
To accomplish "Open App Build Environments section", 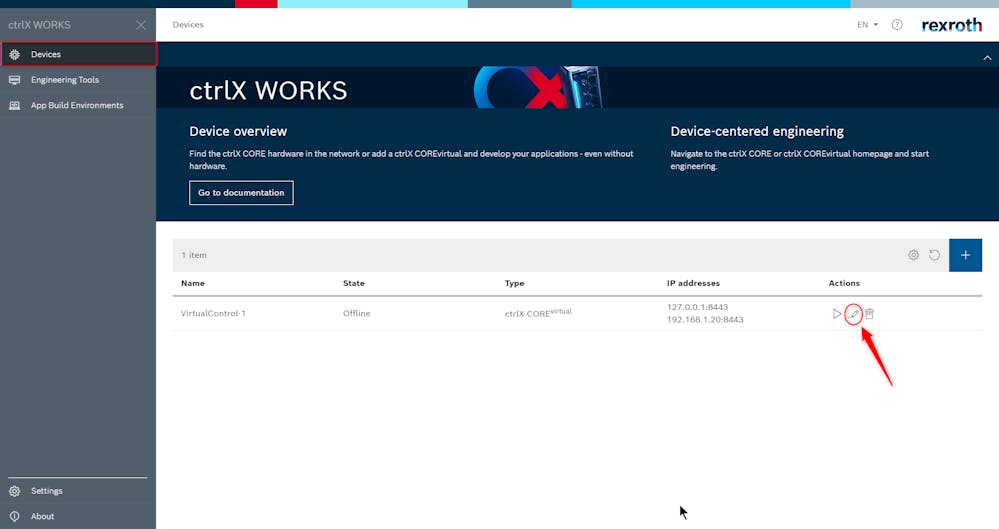I will 78,105.
